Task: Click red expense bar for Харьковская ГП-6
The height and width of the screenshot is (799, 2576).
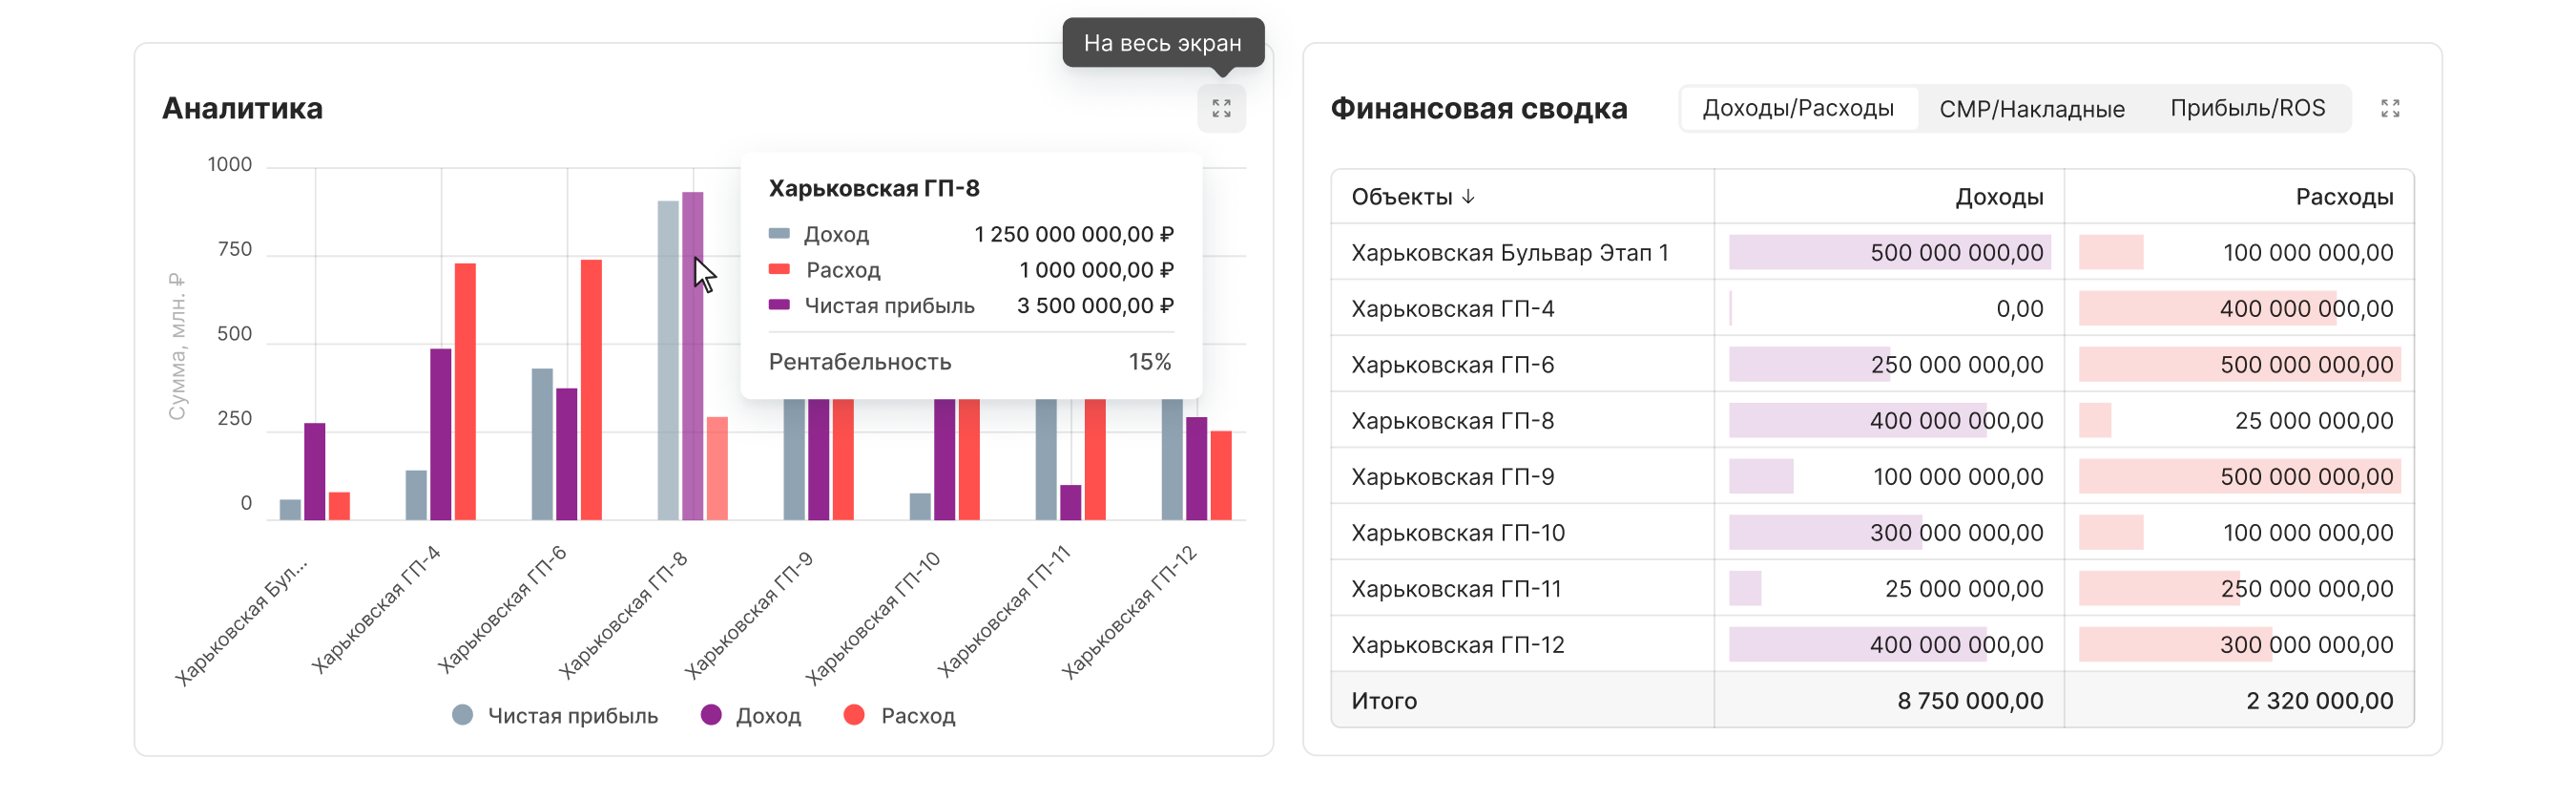Action: tap(591, 390)
